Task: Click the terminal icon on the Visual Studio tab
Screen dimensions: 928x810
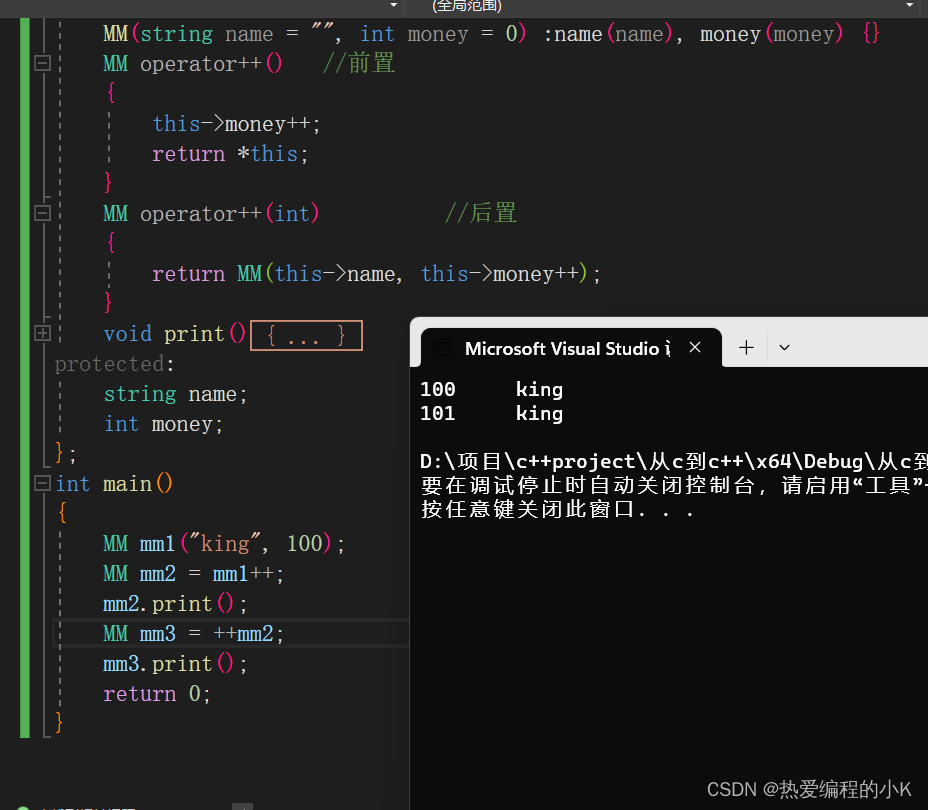Action: tap(442, 347)
